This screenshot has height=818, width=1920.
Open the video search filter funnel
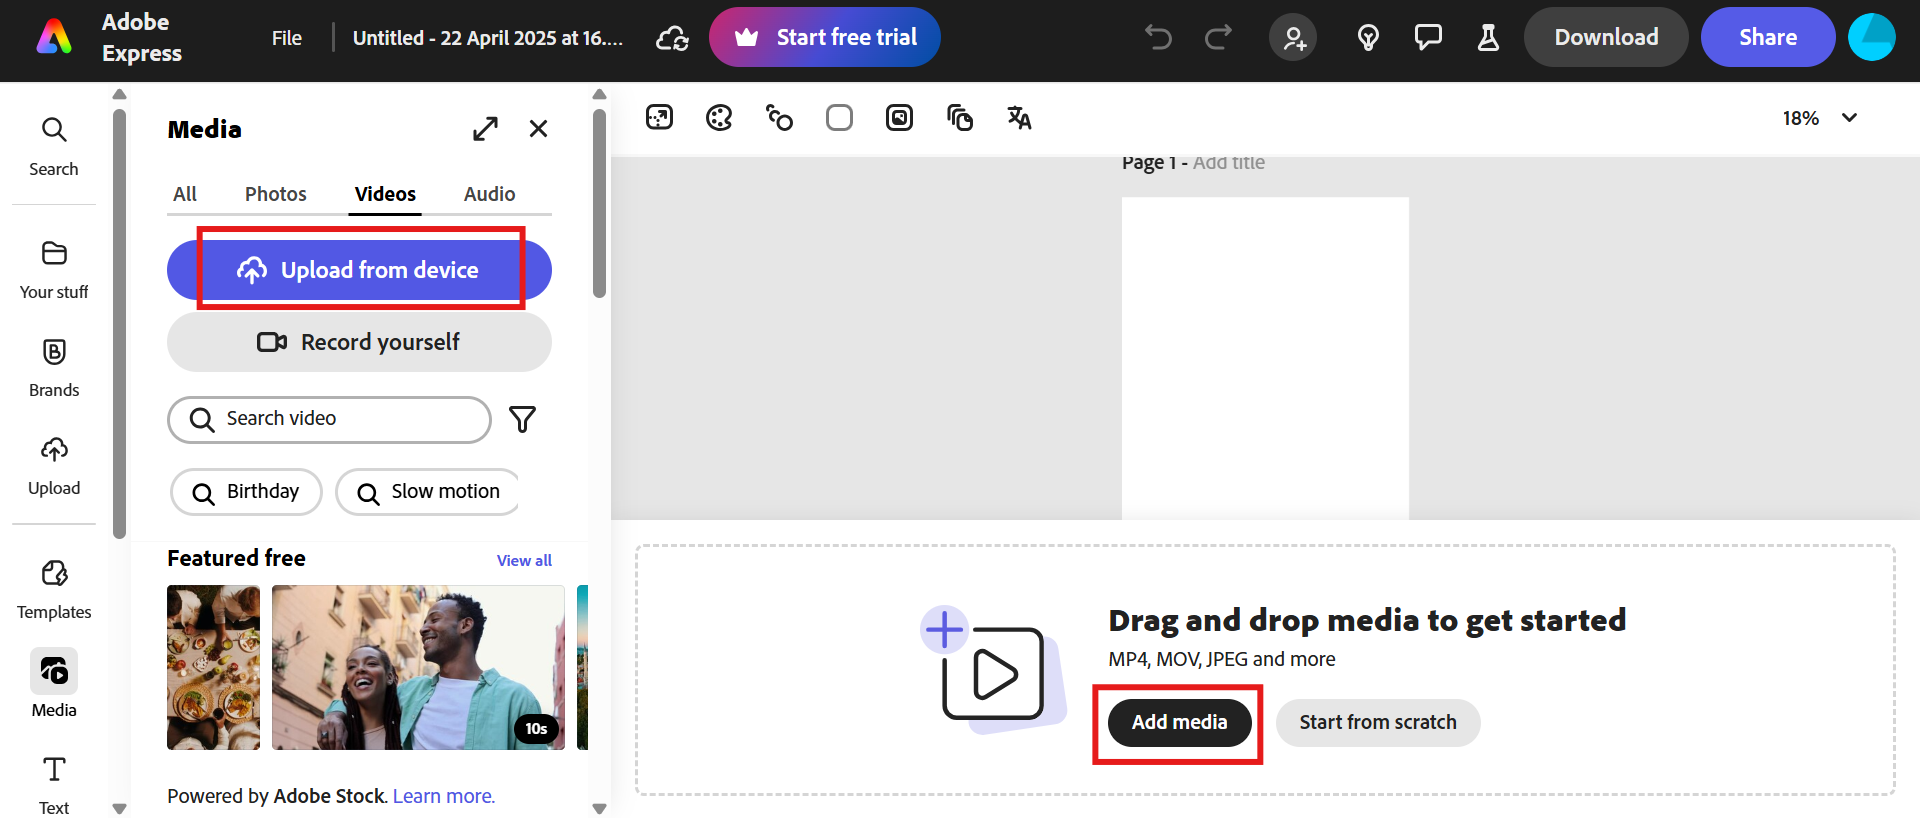(x=522, y=419)
